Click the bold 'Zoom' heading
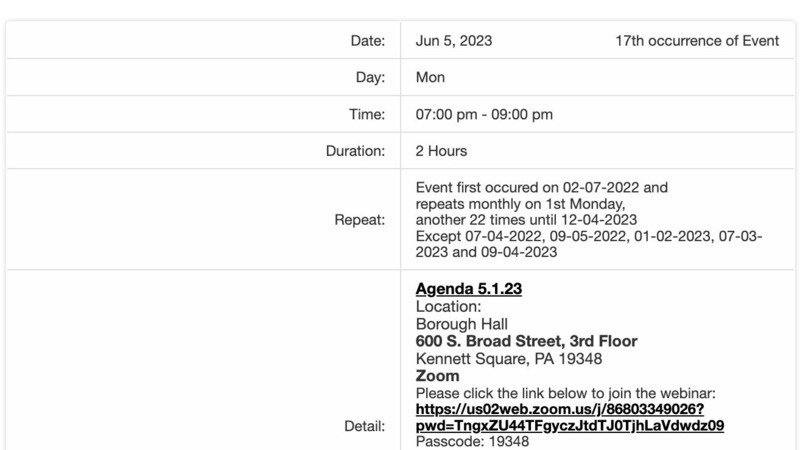800x450 pixels. tap(437, 376)
